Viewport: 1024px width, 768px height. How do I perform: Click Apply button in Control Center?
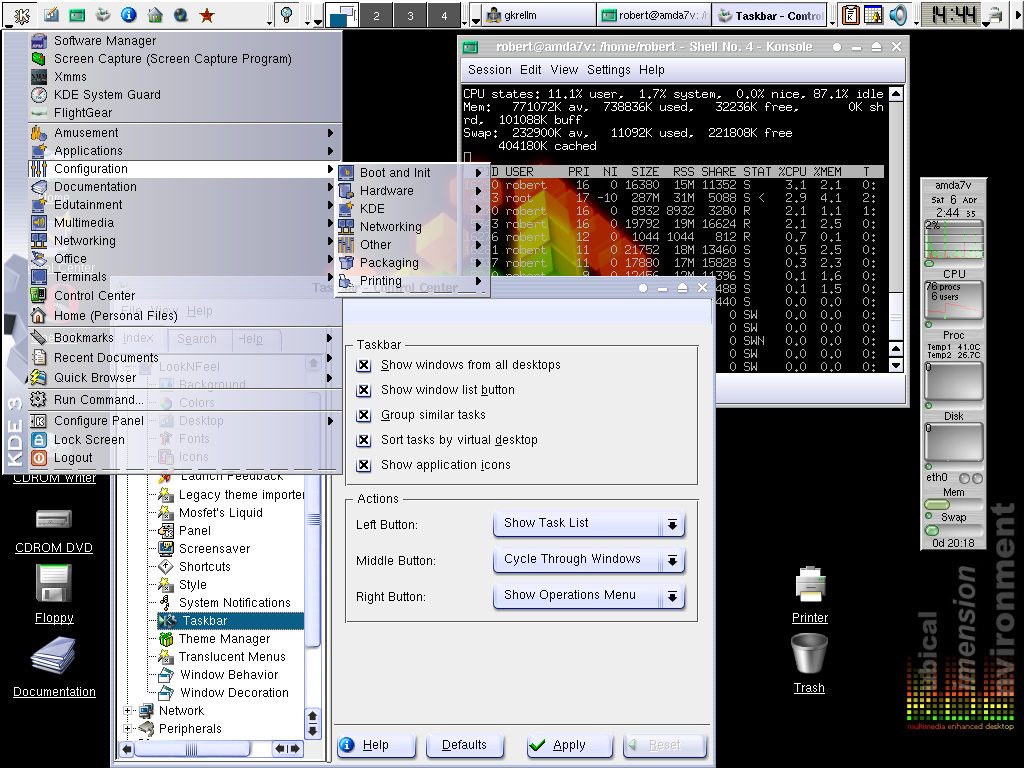pos(569,745)
